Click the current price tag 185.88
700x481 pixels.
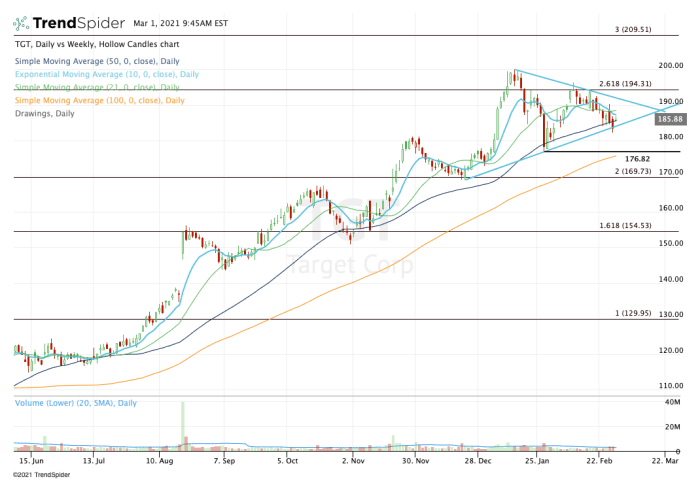(670, 119)
